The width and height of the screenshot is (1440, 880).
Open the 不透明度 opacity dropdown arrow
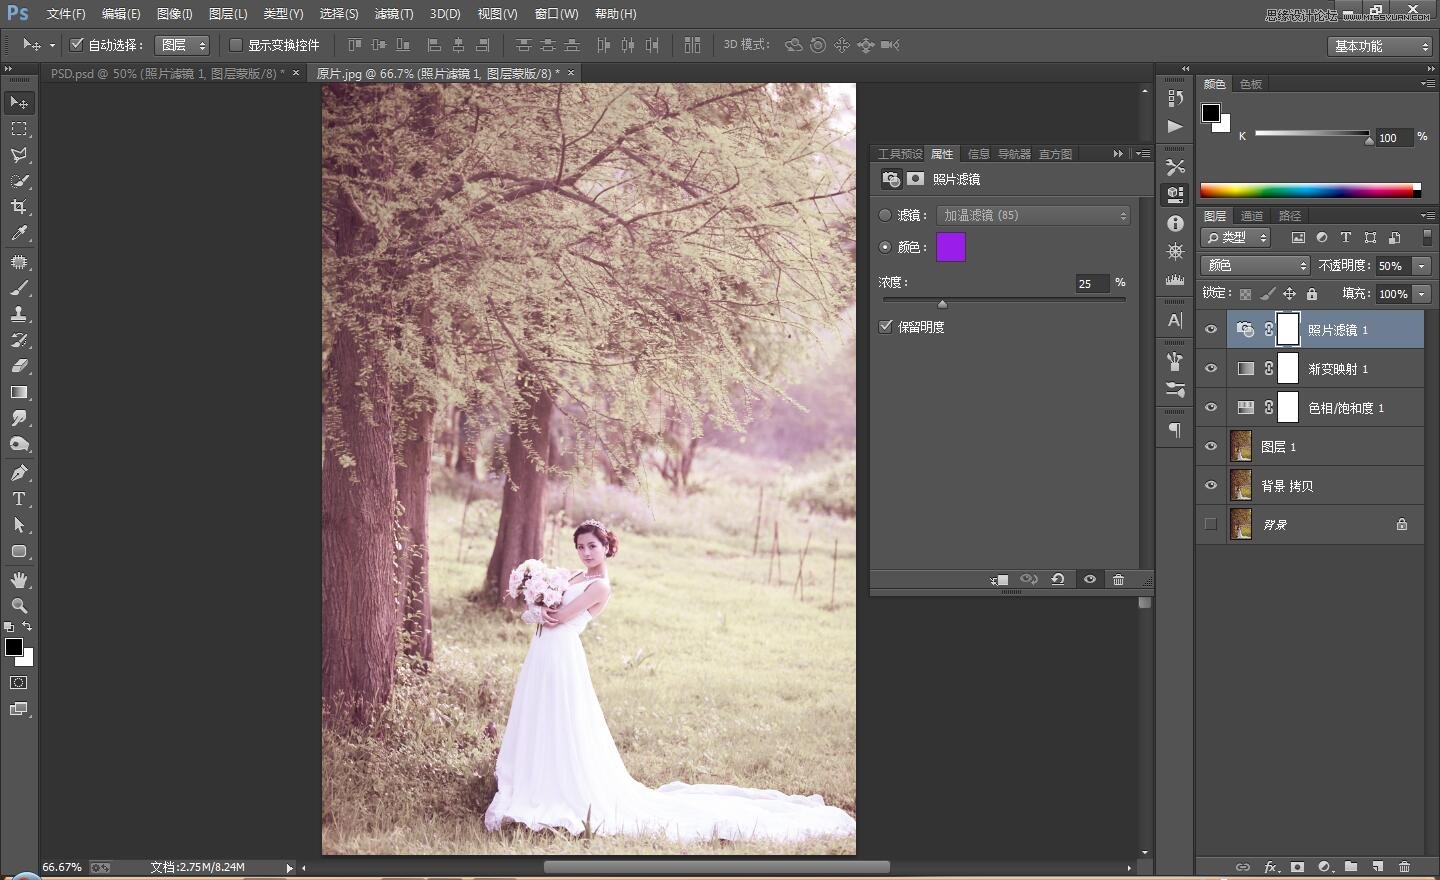pyautogui.click(x=1421, y=266)
